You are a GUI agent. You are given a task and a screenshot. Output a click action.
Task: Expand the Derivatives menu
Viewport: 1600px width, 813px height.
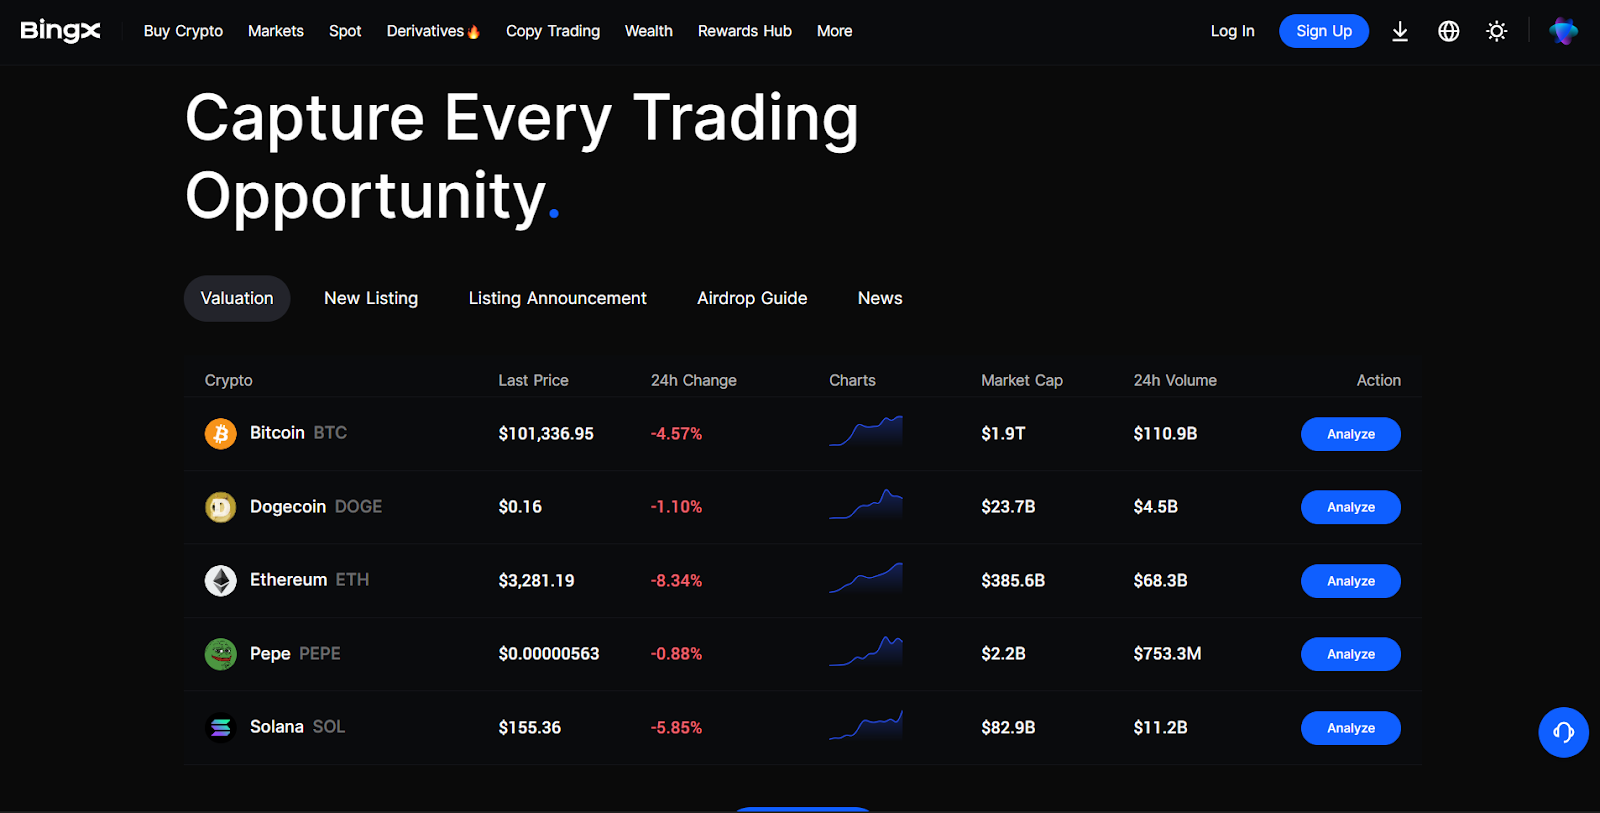(x=432, y=31)
